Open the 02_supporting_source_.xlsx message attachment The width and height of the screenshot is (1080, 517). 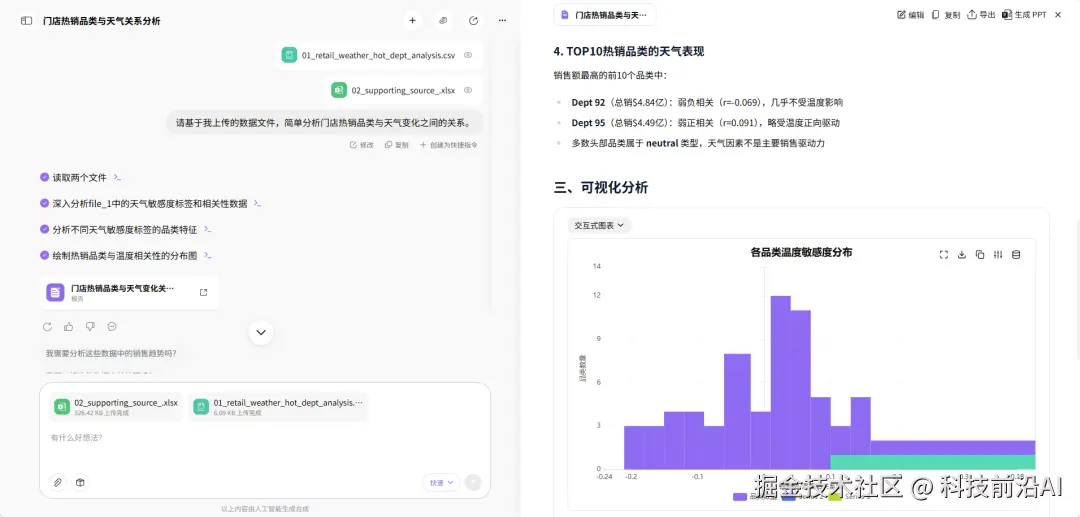tap(404, 90)
